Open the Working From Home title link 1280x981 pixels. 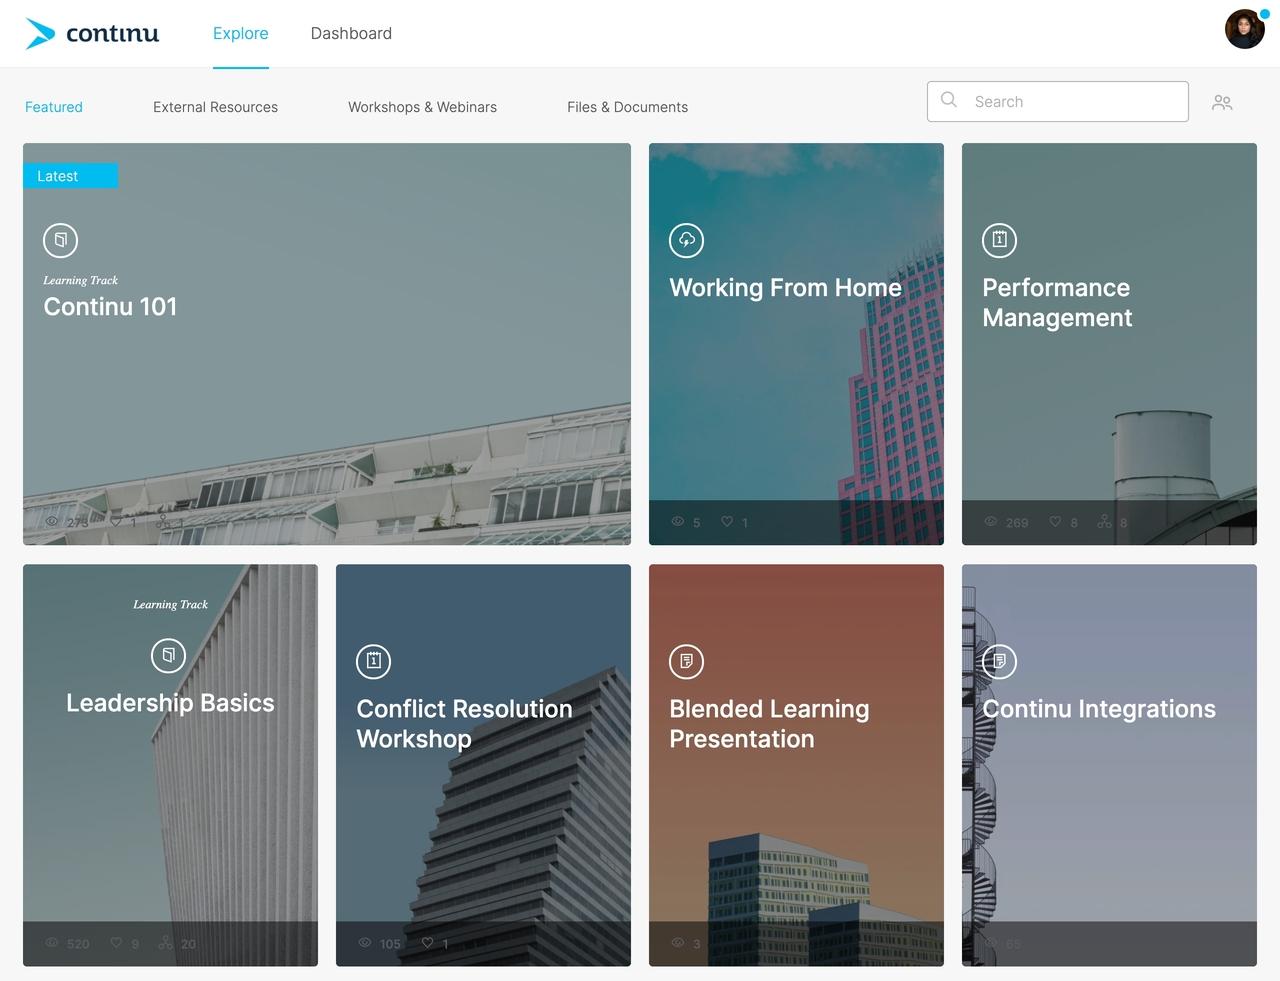(x=785, y=288)
